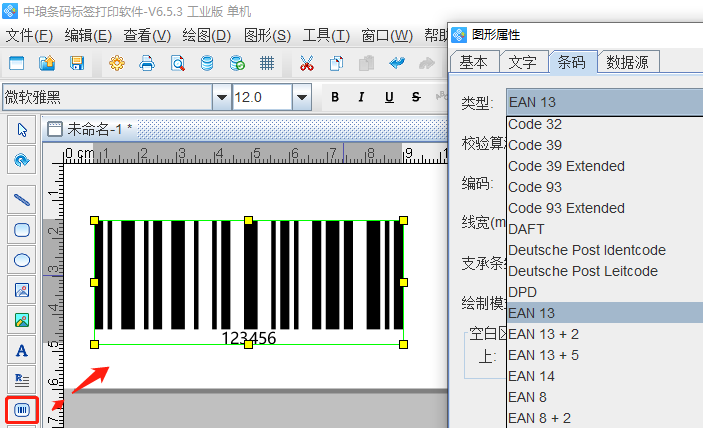Screen dimensions: 703x428
Task: Open the 类型 barcode type combo box
Action: 604,102
